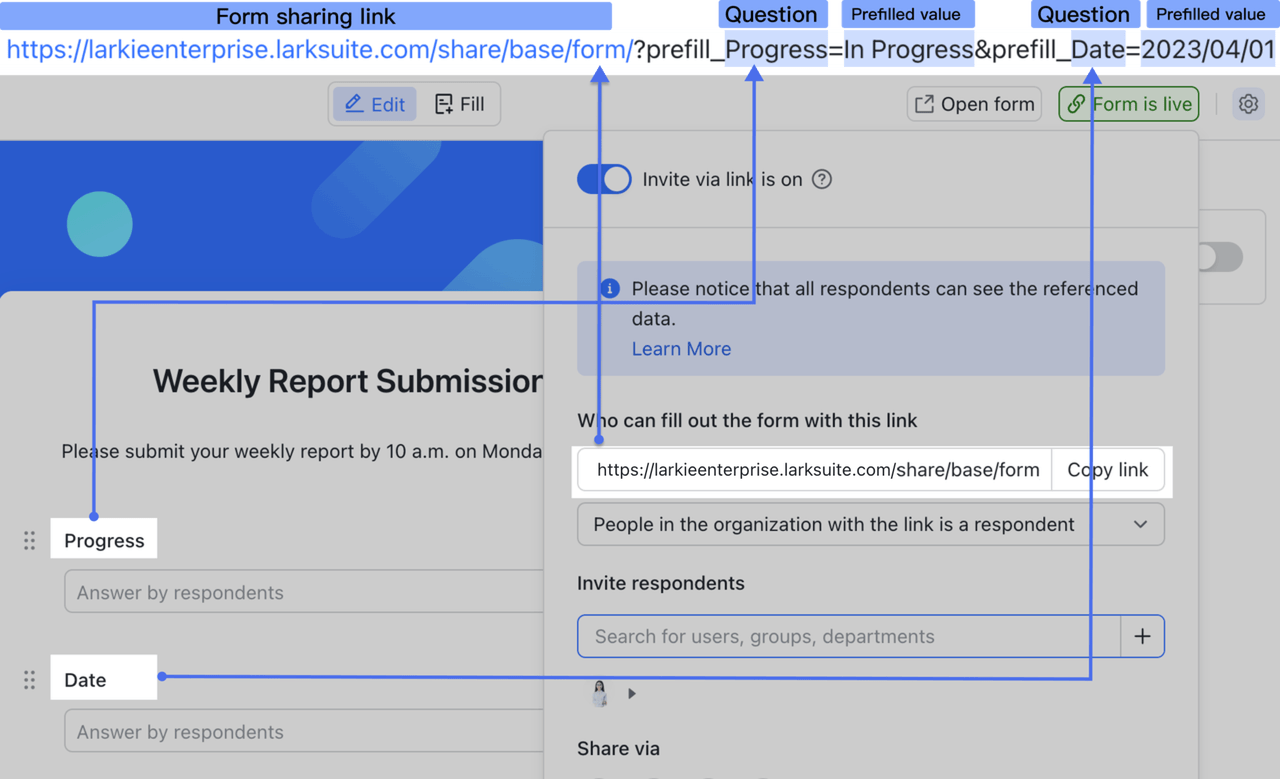
Task: Click the drag handle next to Date
Action: pos(30,680)
